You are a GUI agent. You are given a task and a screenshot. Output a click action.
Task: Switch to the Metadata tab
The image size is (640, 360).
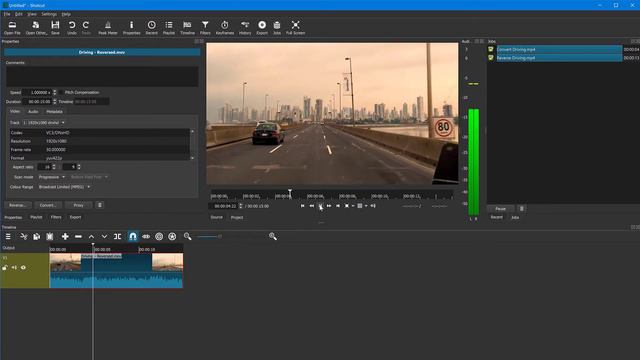[x=54, y=111]
